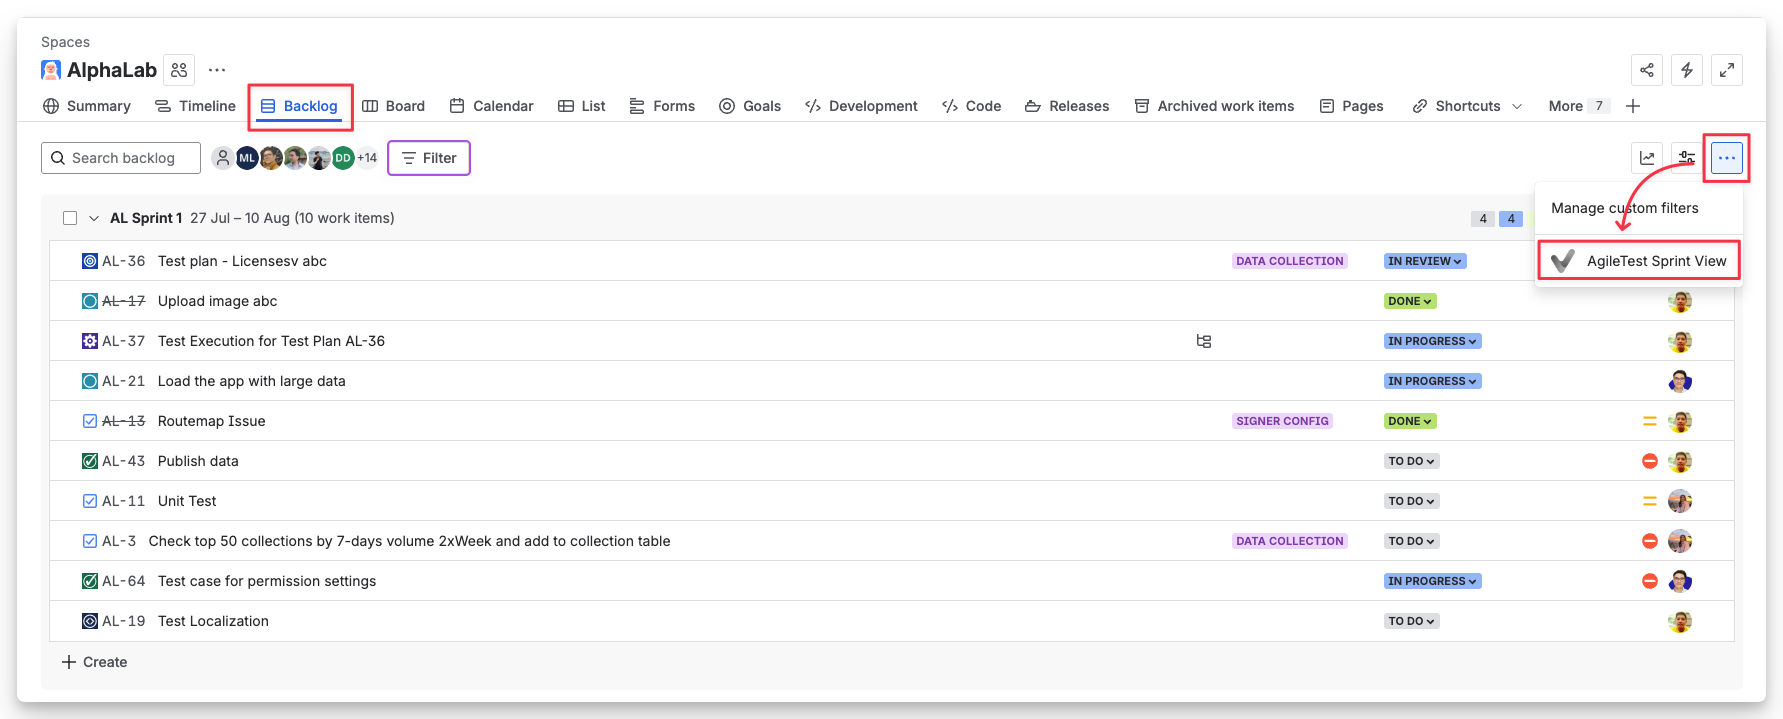Toggle the unassigned avatar filter
The height and width of the screenshot is (719, 1783).
click(223, 158)
